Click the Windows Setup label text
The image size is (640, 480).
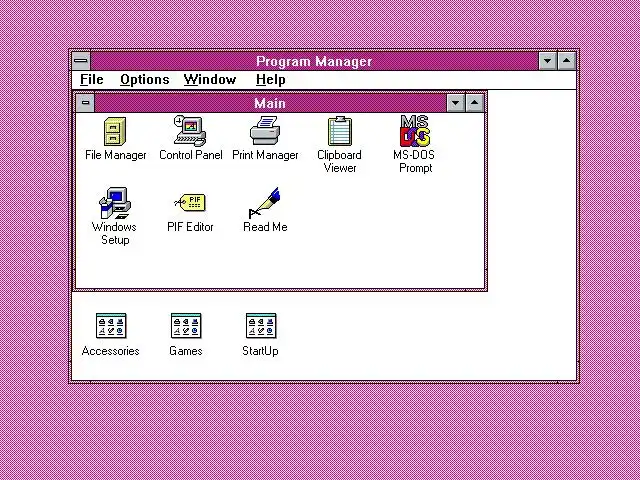(x=115, y=233)
